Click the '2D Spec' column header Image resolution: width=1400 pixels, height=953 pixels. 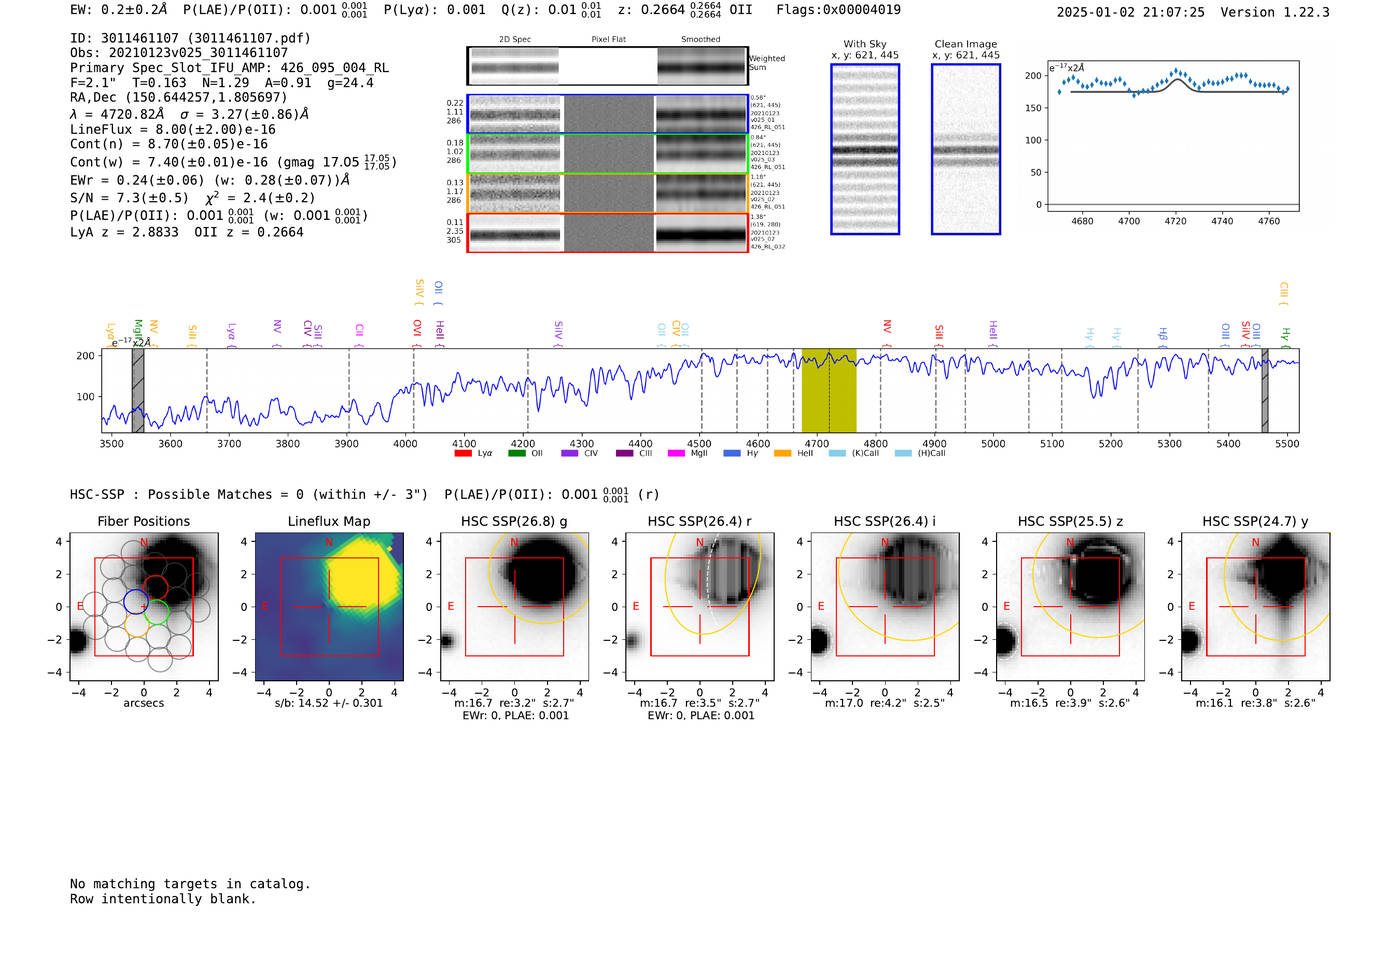click(x=515, y=40)
